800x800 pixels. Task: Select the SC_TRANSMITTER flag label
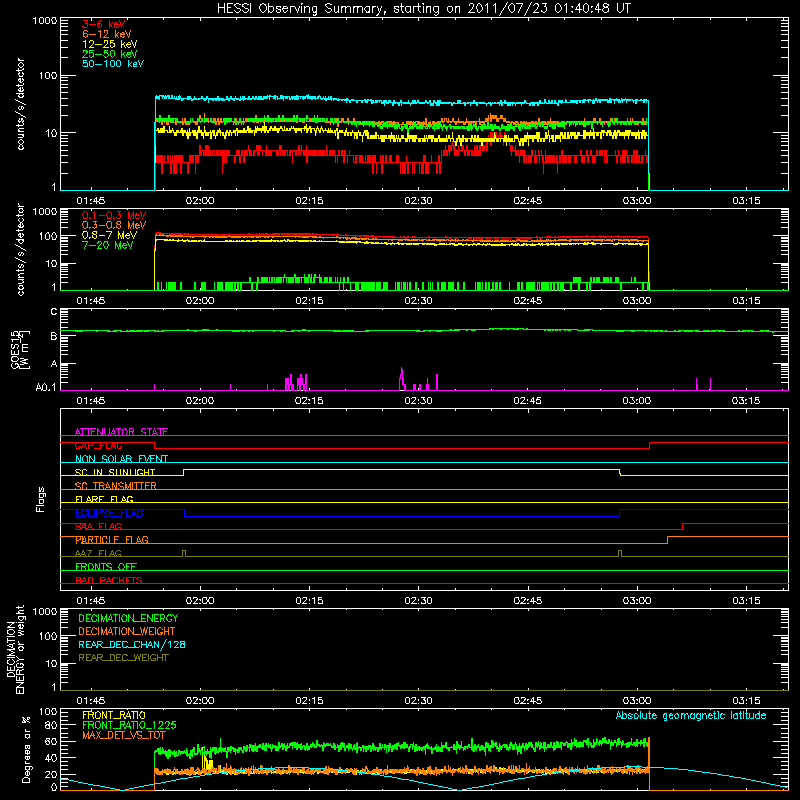pyautogui.click(x=116, y=486)
